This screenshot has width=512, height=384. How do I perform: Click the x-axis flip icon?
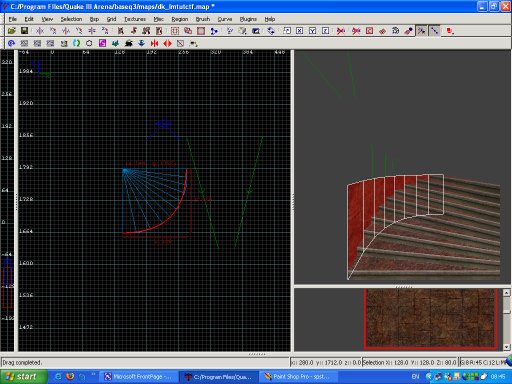tap(40, 31)
